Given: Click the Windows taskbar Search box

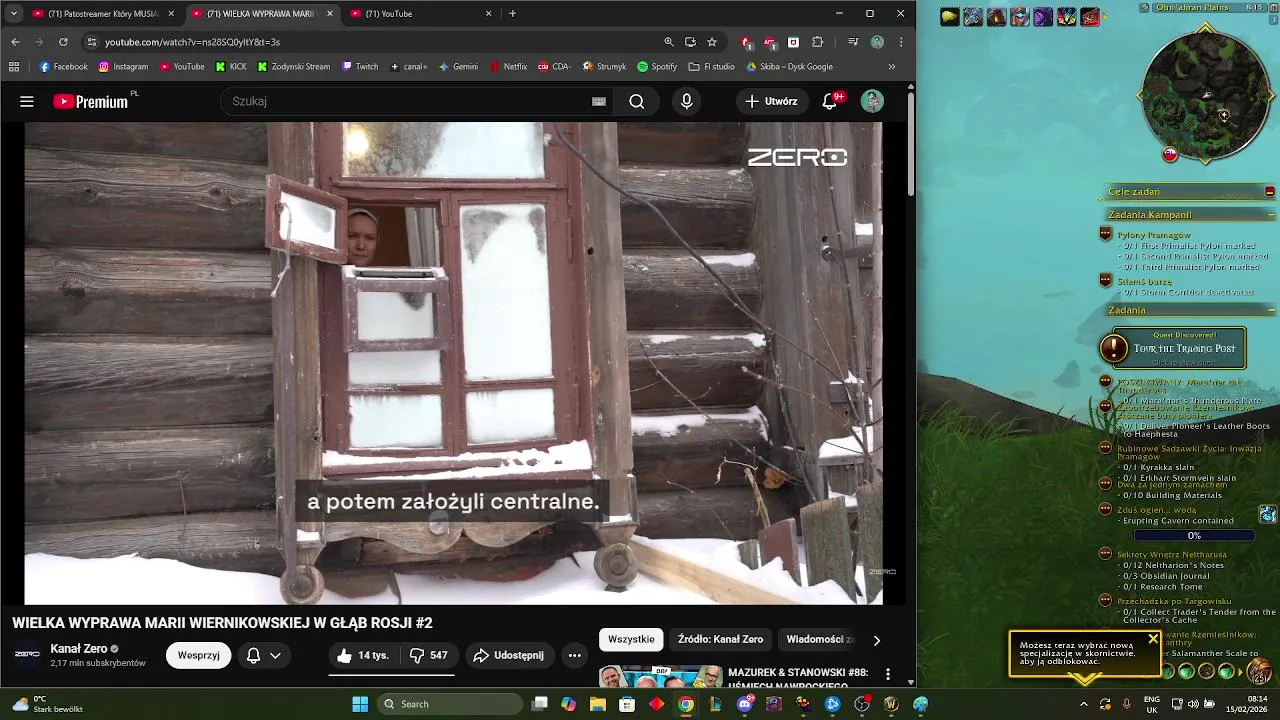Looking at the screenshot, I should [450, 704].
